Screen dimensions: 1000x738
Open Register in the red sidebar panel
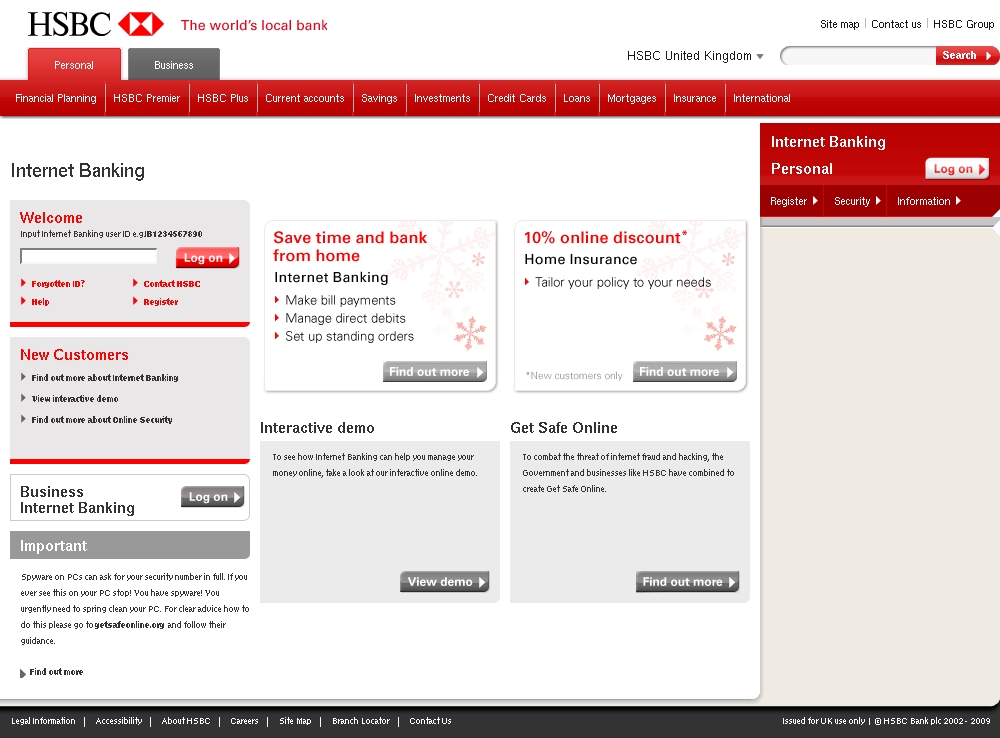pyautogui.click(x=793, y=201)
